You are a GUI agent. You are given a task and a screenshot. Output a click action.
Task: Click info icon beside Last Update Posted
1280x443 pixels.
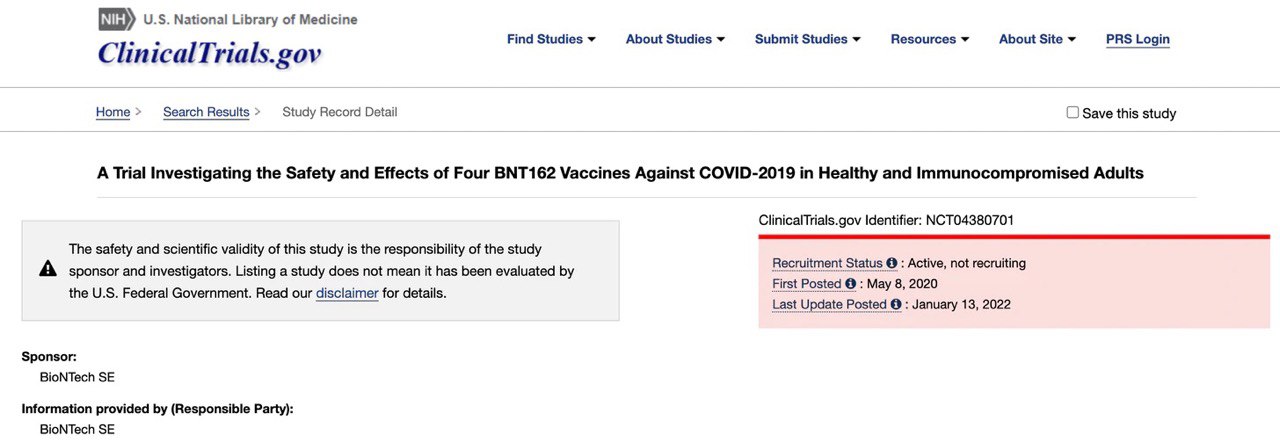(x=896, y=304)
